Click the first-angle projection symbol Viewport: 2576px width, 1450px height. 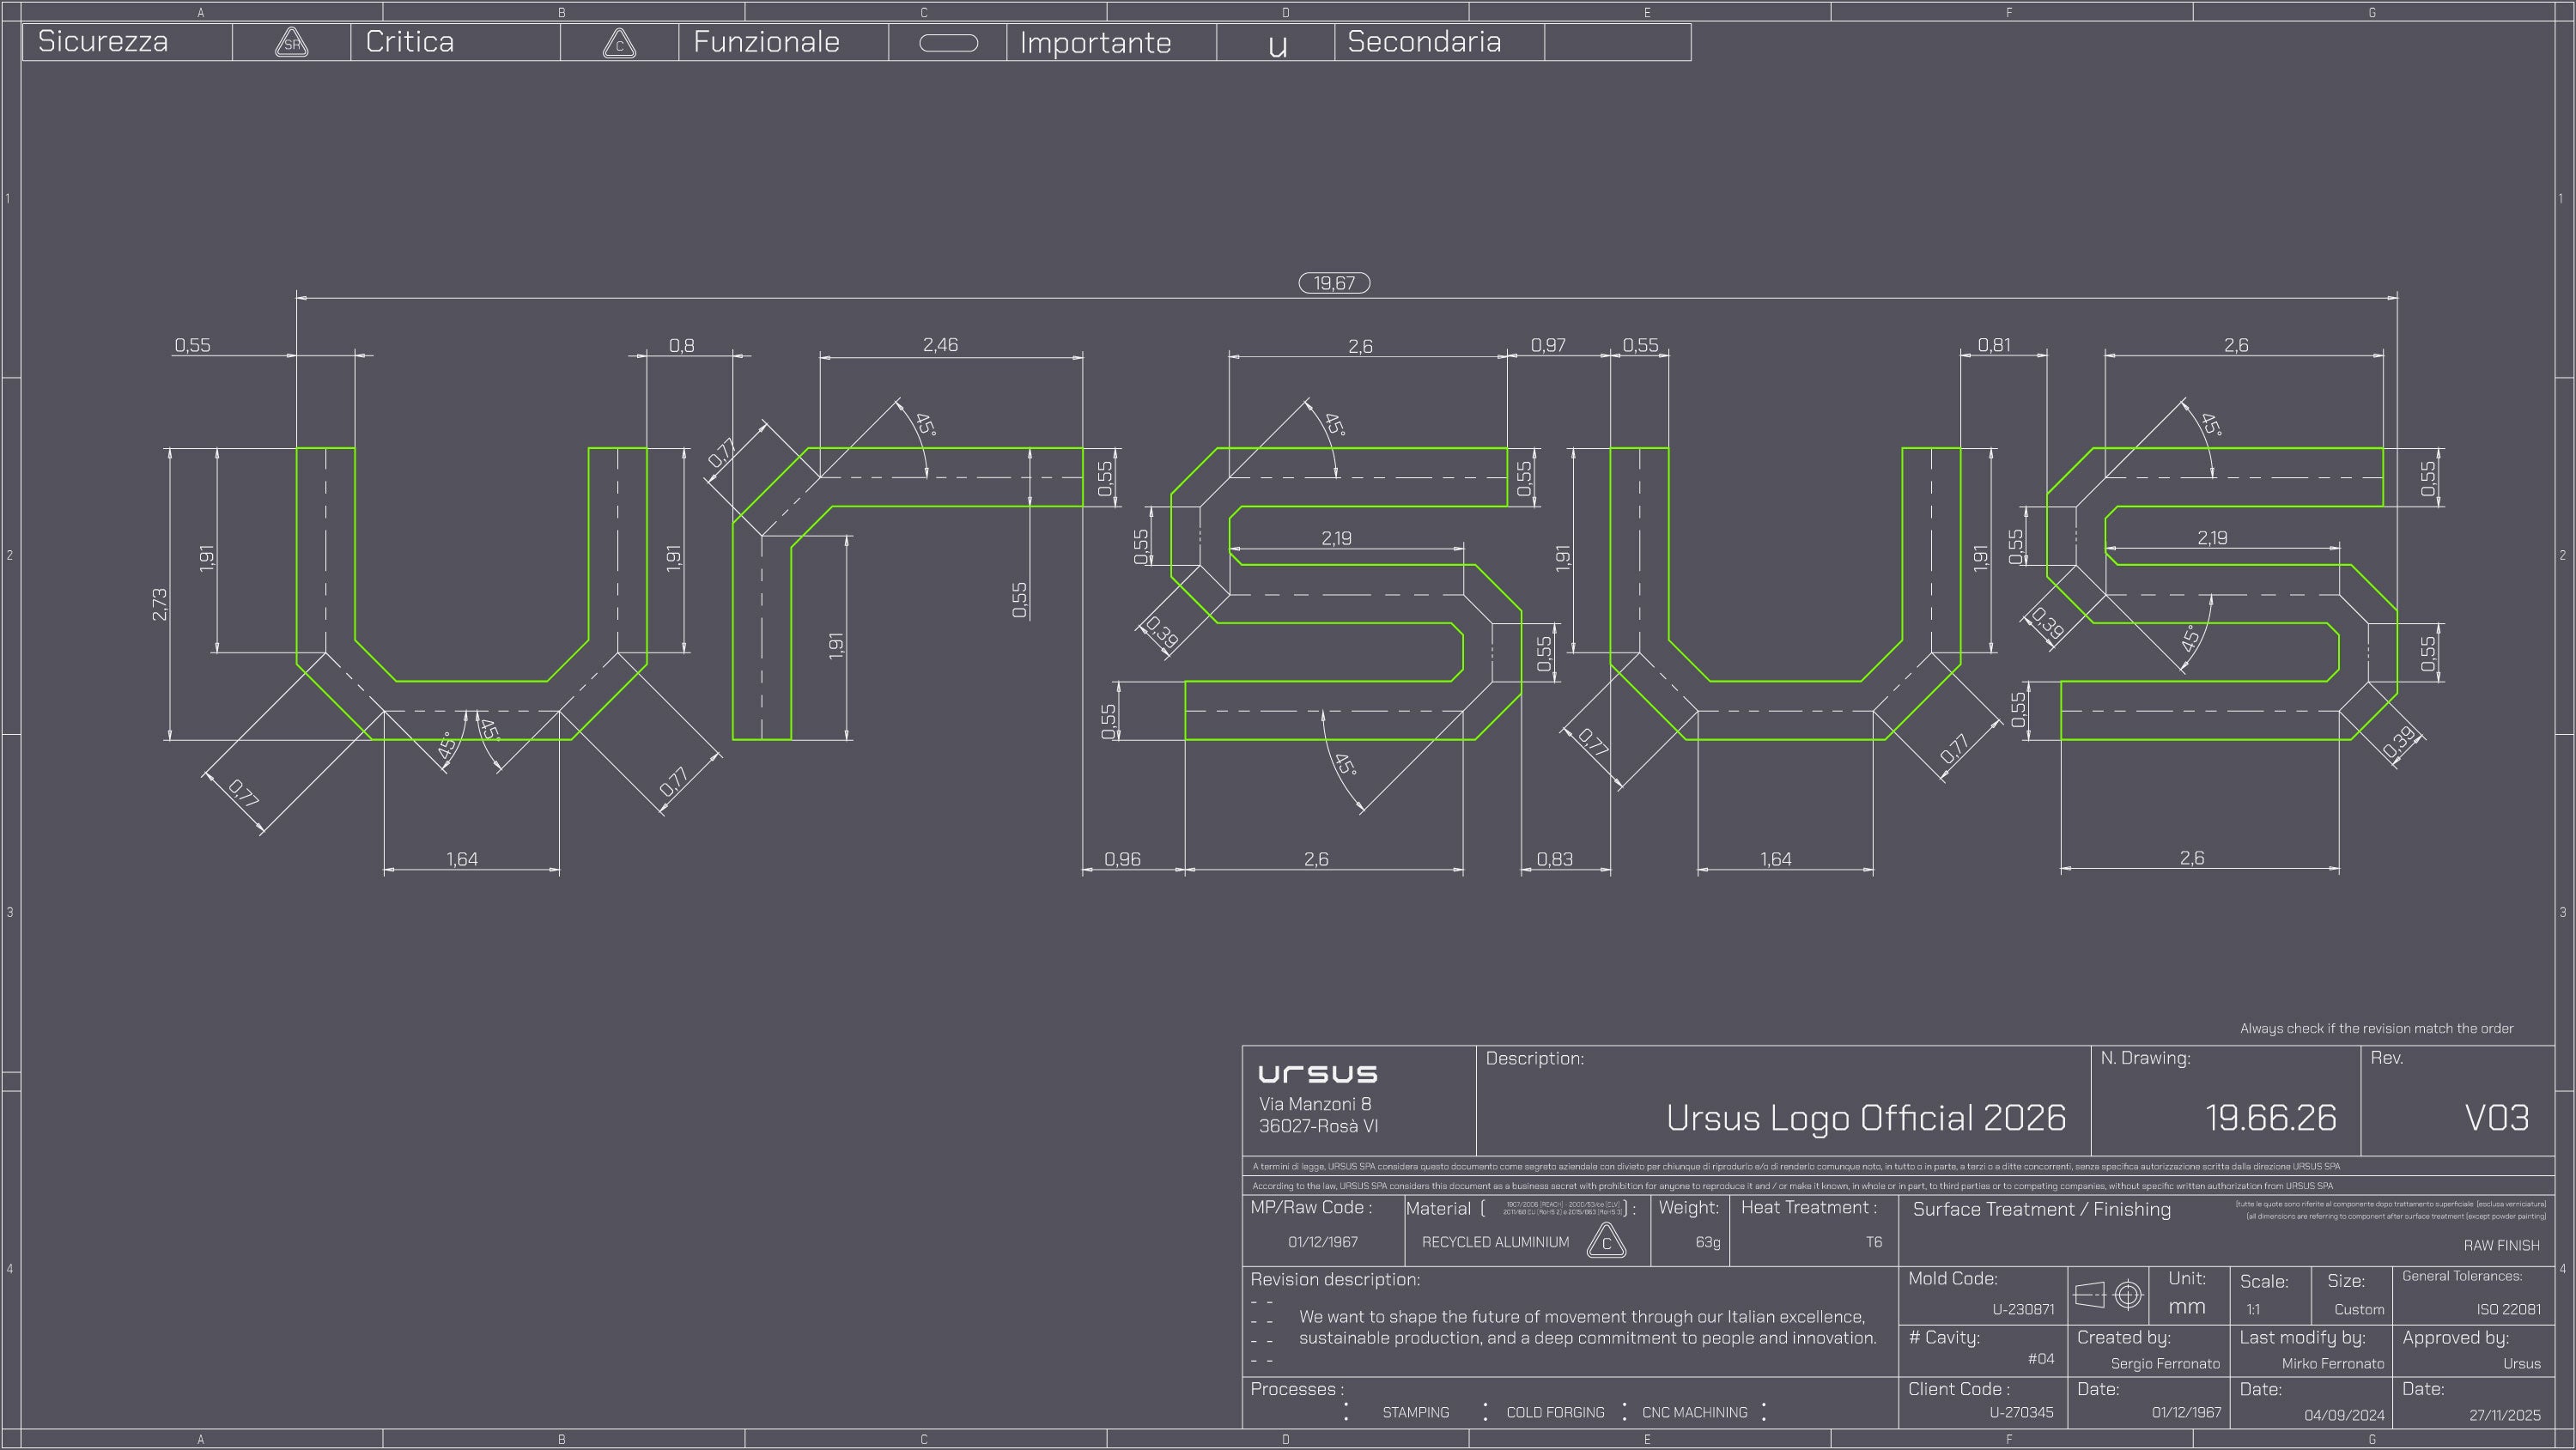[x=2108, y=1295]
